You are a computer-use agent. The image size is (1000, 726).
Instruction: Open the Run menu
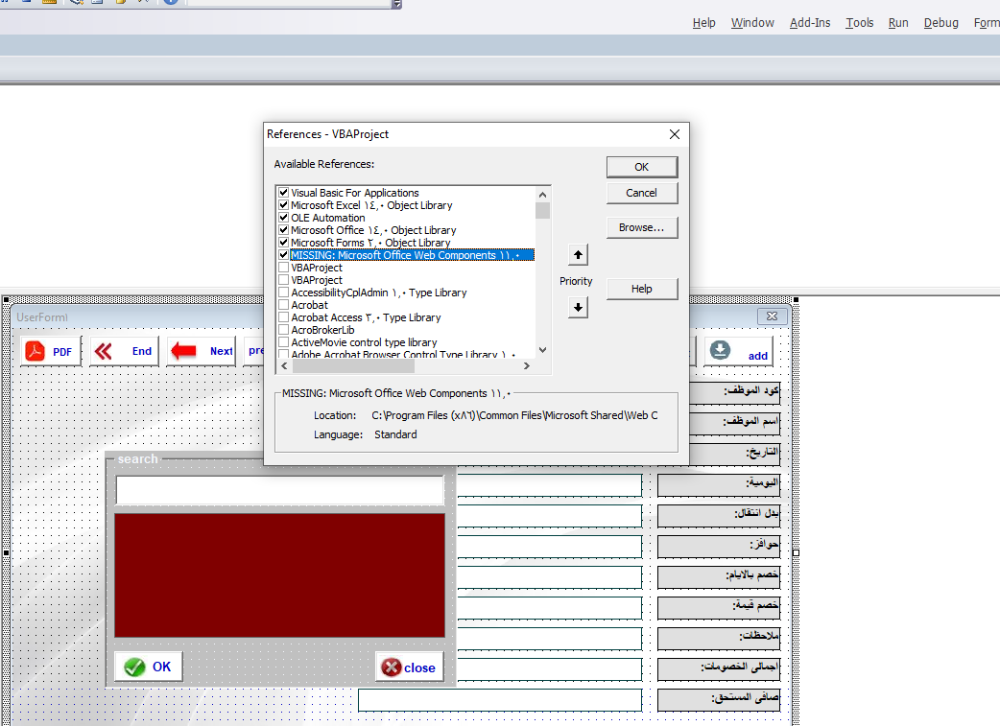point(898,23)
